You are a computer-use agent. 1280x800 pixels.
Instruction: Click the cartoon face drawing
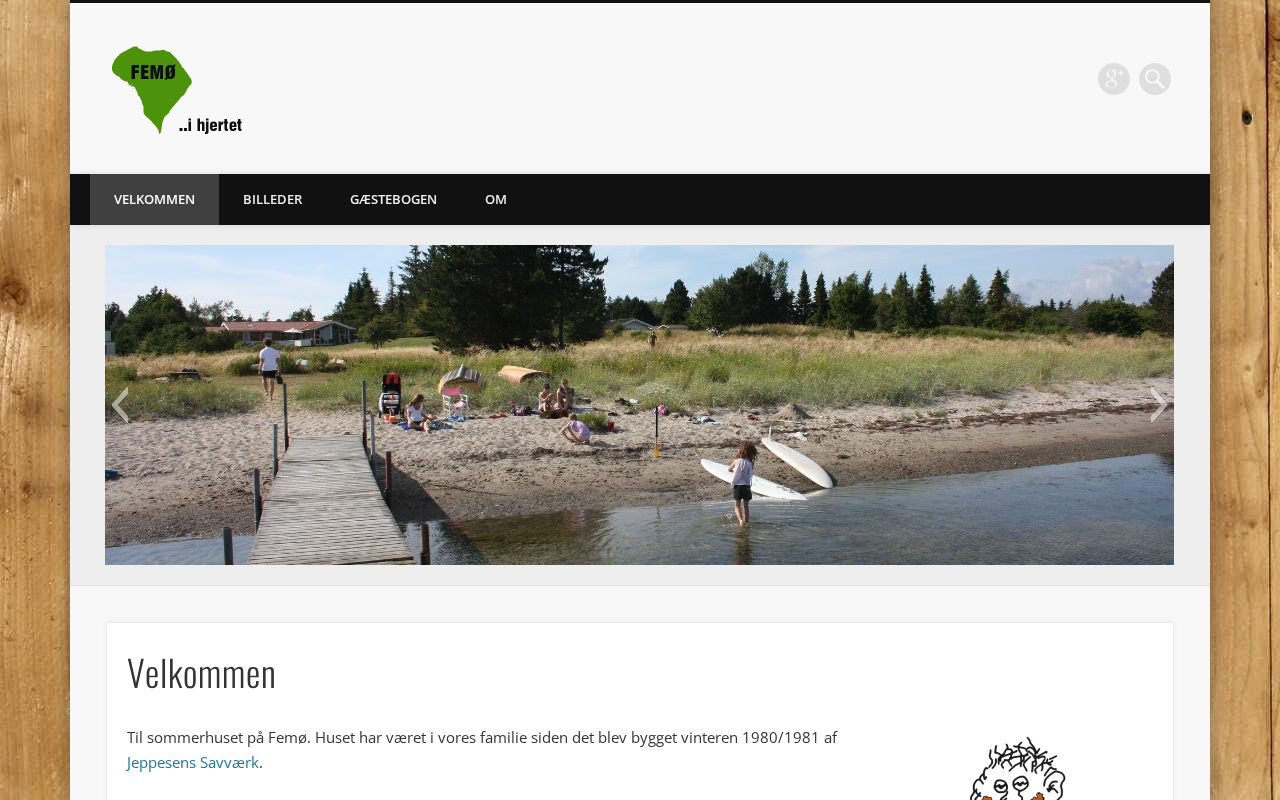(1017, 769)
